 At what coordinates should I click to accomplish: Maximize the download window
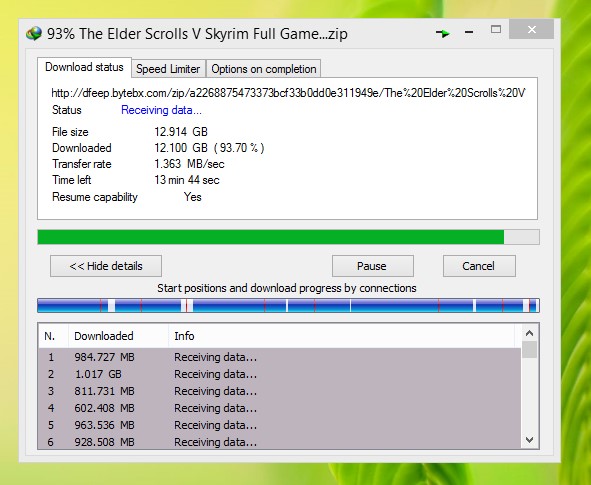496,29
